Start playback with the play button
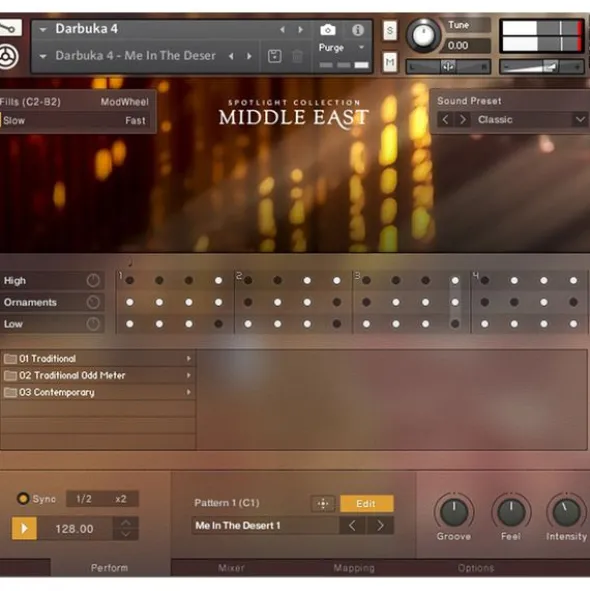The image size is (590, 591). pos(24,528)
